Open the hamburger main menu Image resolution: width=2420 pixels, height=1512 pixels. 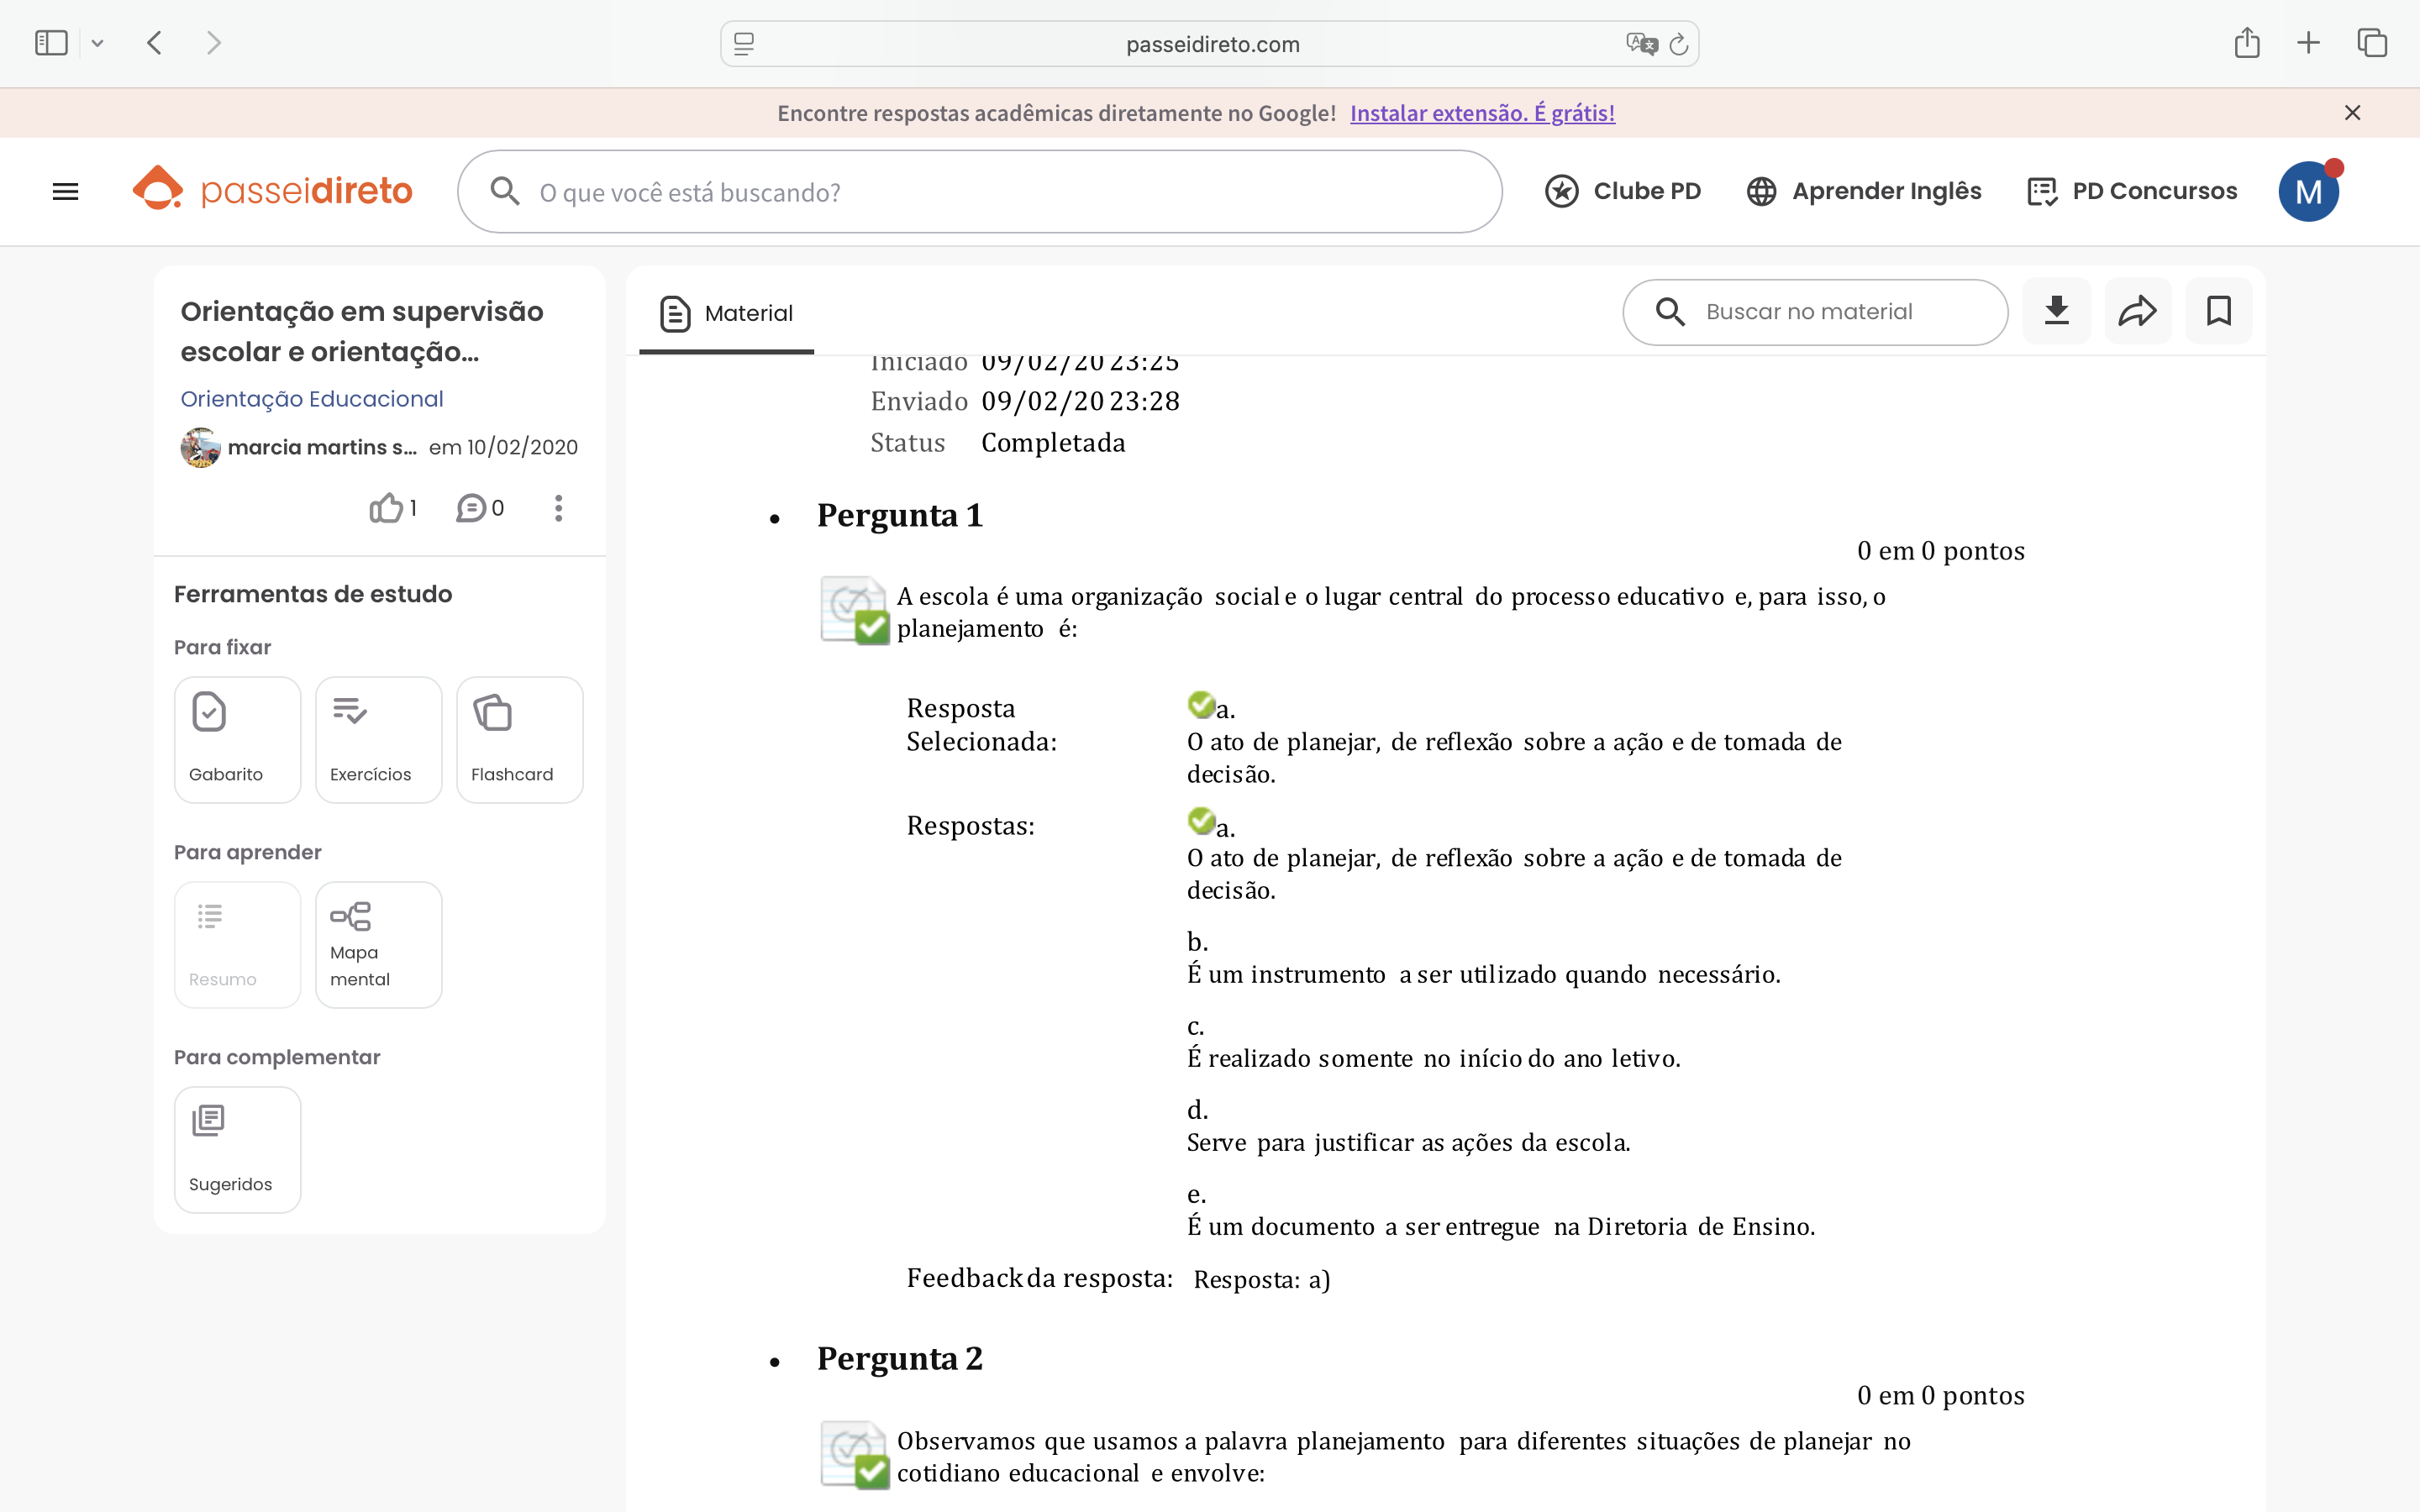click(x=65, y=191)
